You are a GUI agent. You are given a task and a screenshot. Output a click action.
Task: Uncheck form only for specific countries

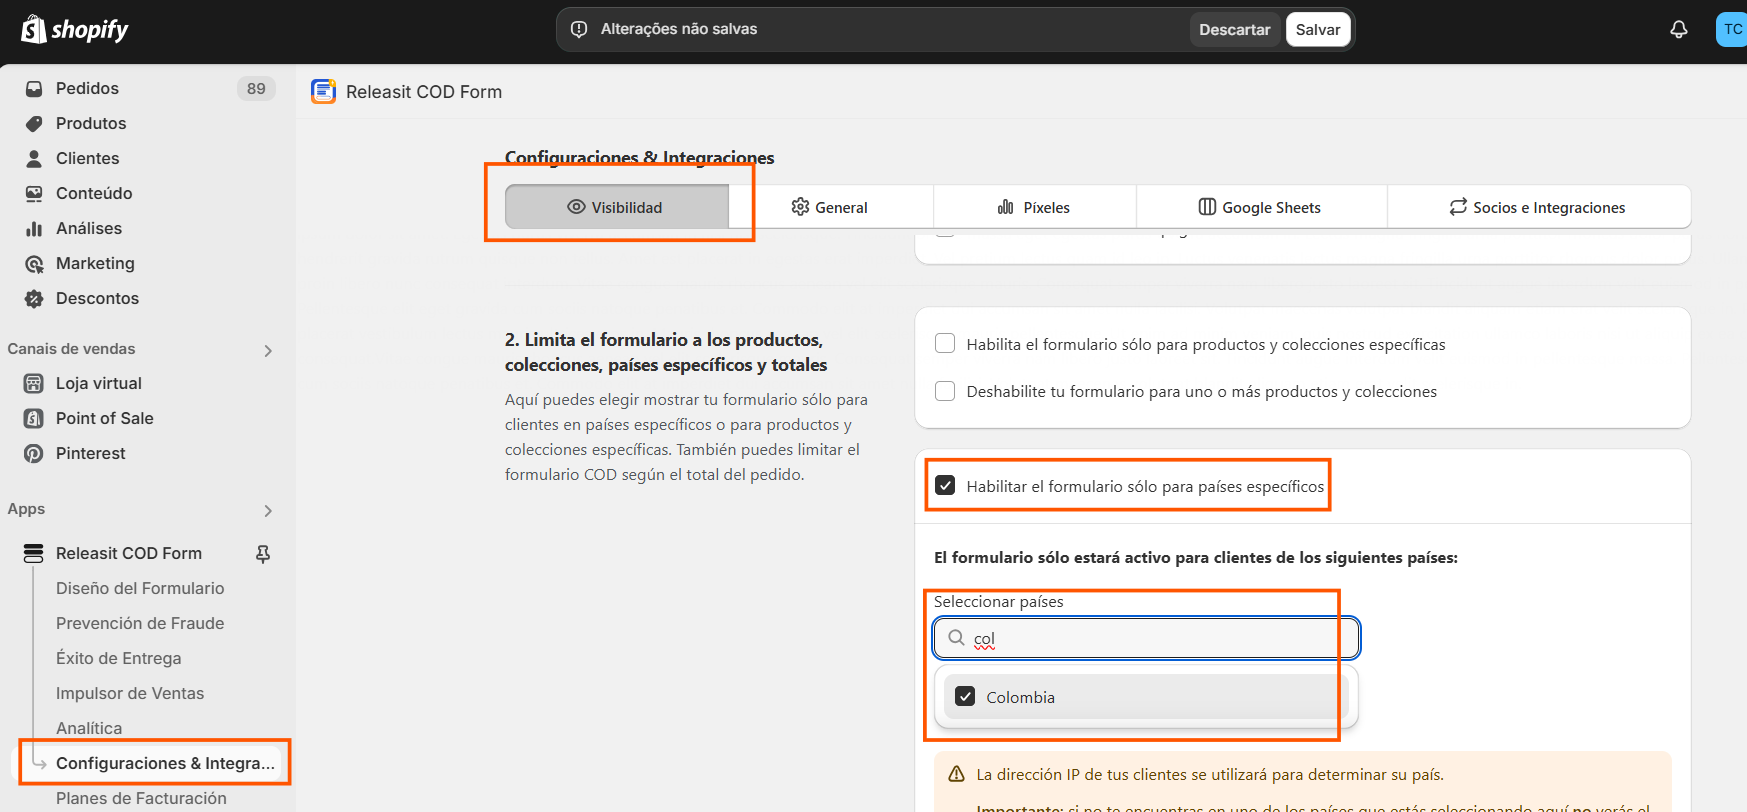click(945, 485)
